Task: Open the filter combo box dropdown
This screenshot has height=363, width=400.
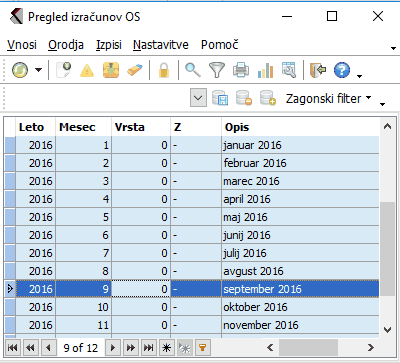Action: click(x=198, y=98)
